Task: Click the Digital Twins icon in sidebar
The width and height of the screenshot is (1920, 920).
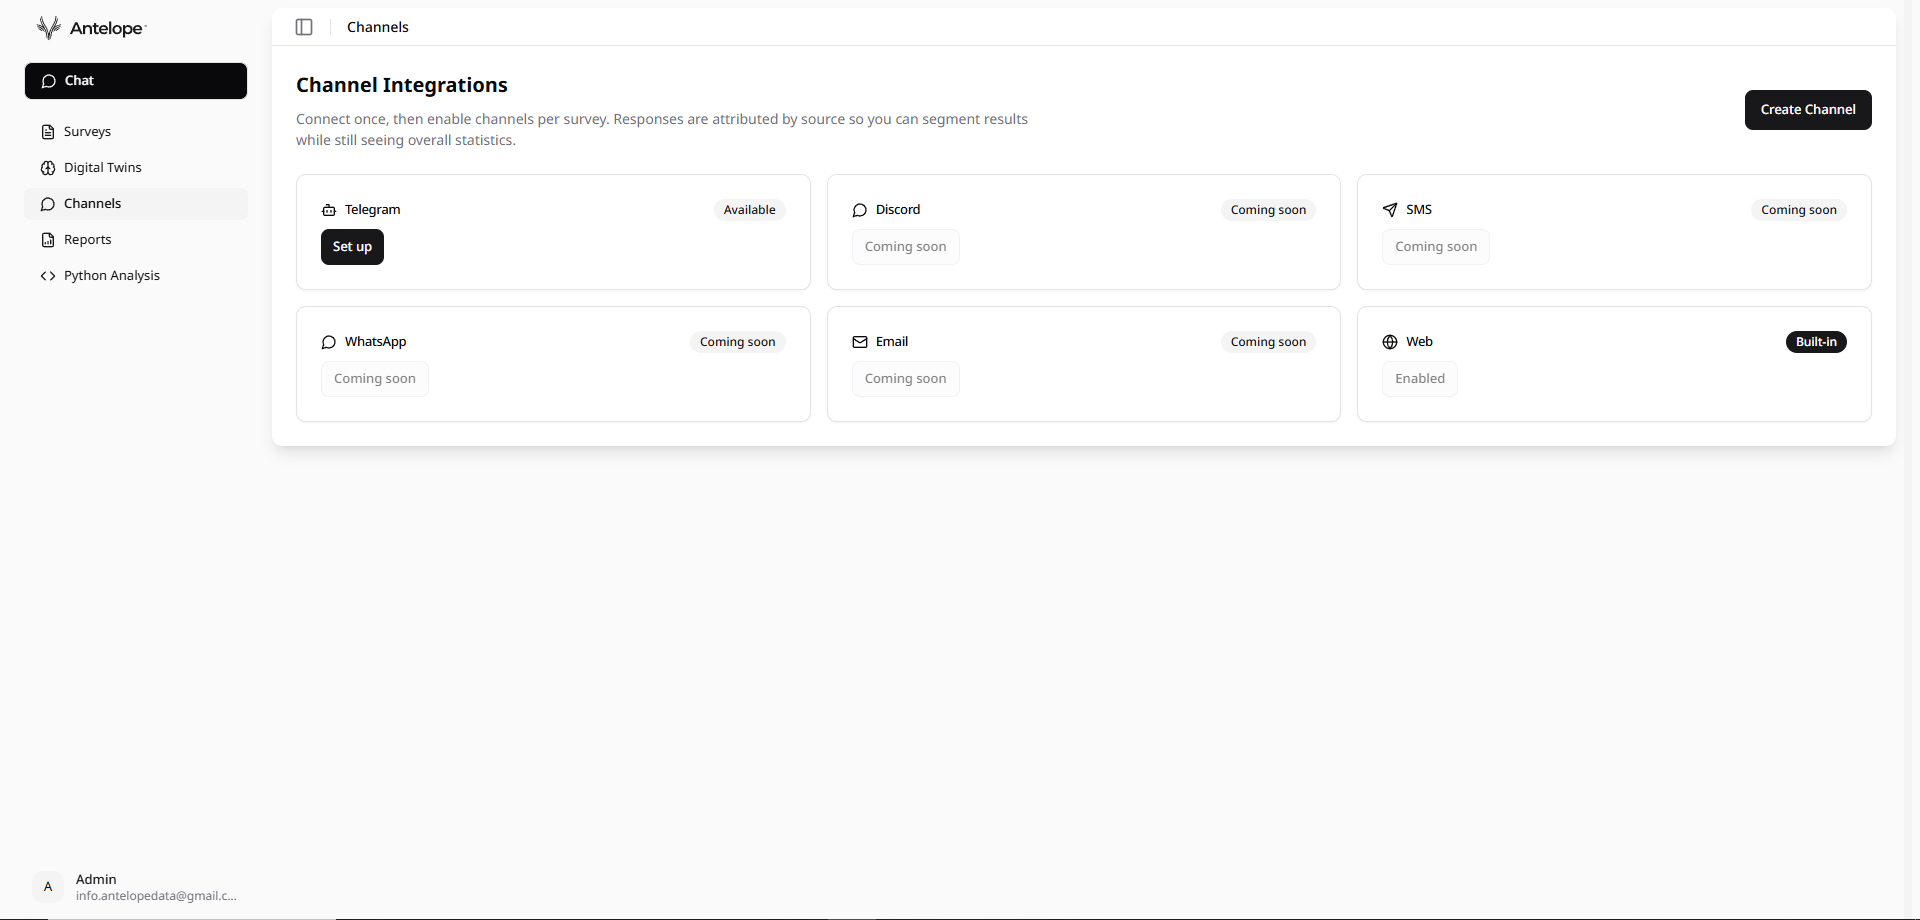Action: tap(48, 167)
